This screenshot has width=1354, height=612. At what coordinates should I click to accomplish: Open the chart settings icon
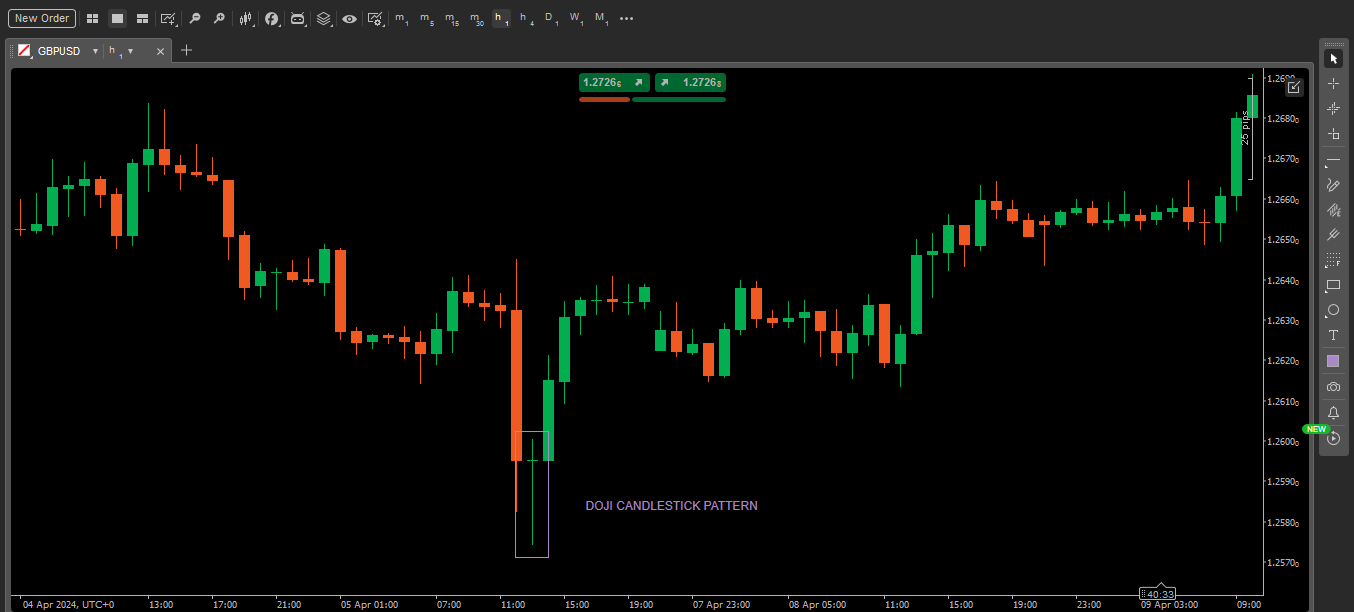point(375,18)
